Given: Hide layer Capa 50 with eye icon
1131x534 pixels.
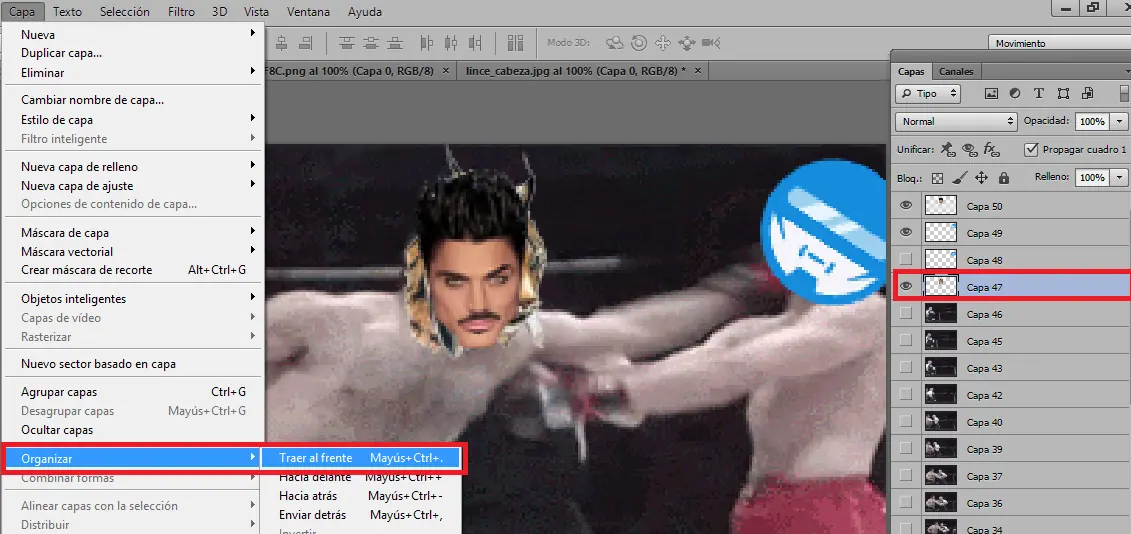Looking at the screenshot, I should pos(907,206).
